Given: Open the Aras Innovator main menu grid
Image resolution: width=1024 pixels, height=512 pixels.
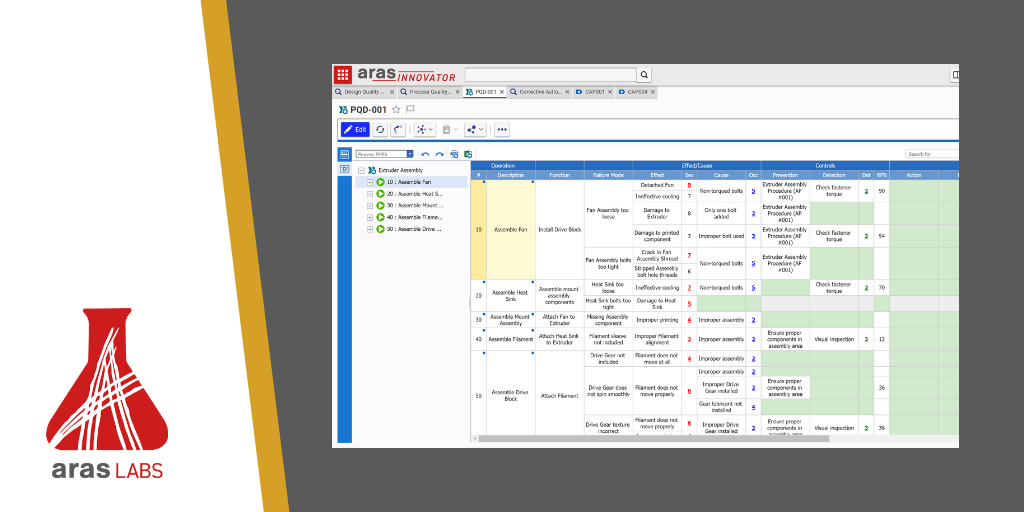Looking at the screenshot, I should click(343, 75).
